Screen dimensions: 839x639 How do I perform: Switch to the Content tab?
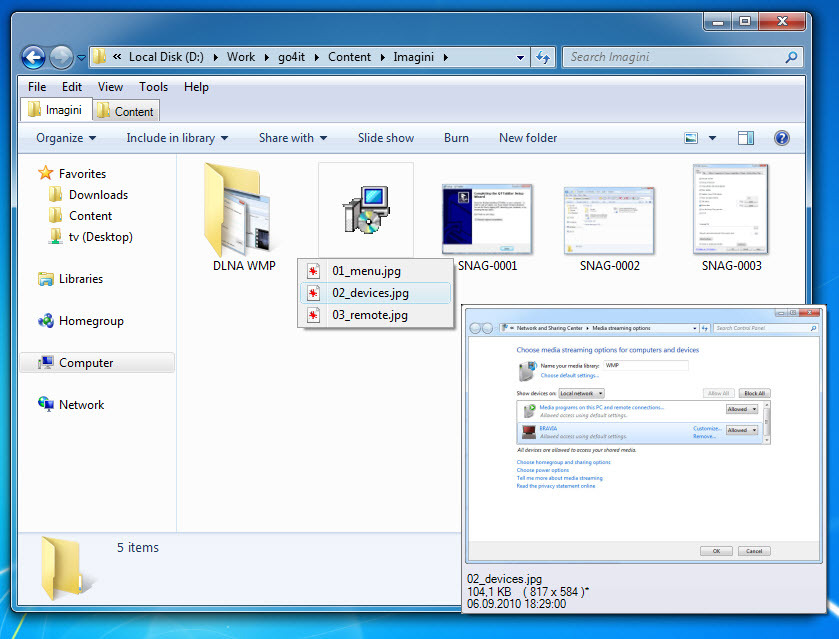coord(126,111)
